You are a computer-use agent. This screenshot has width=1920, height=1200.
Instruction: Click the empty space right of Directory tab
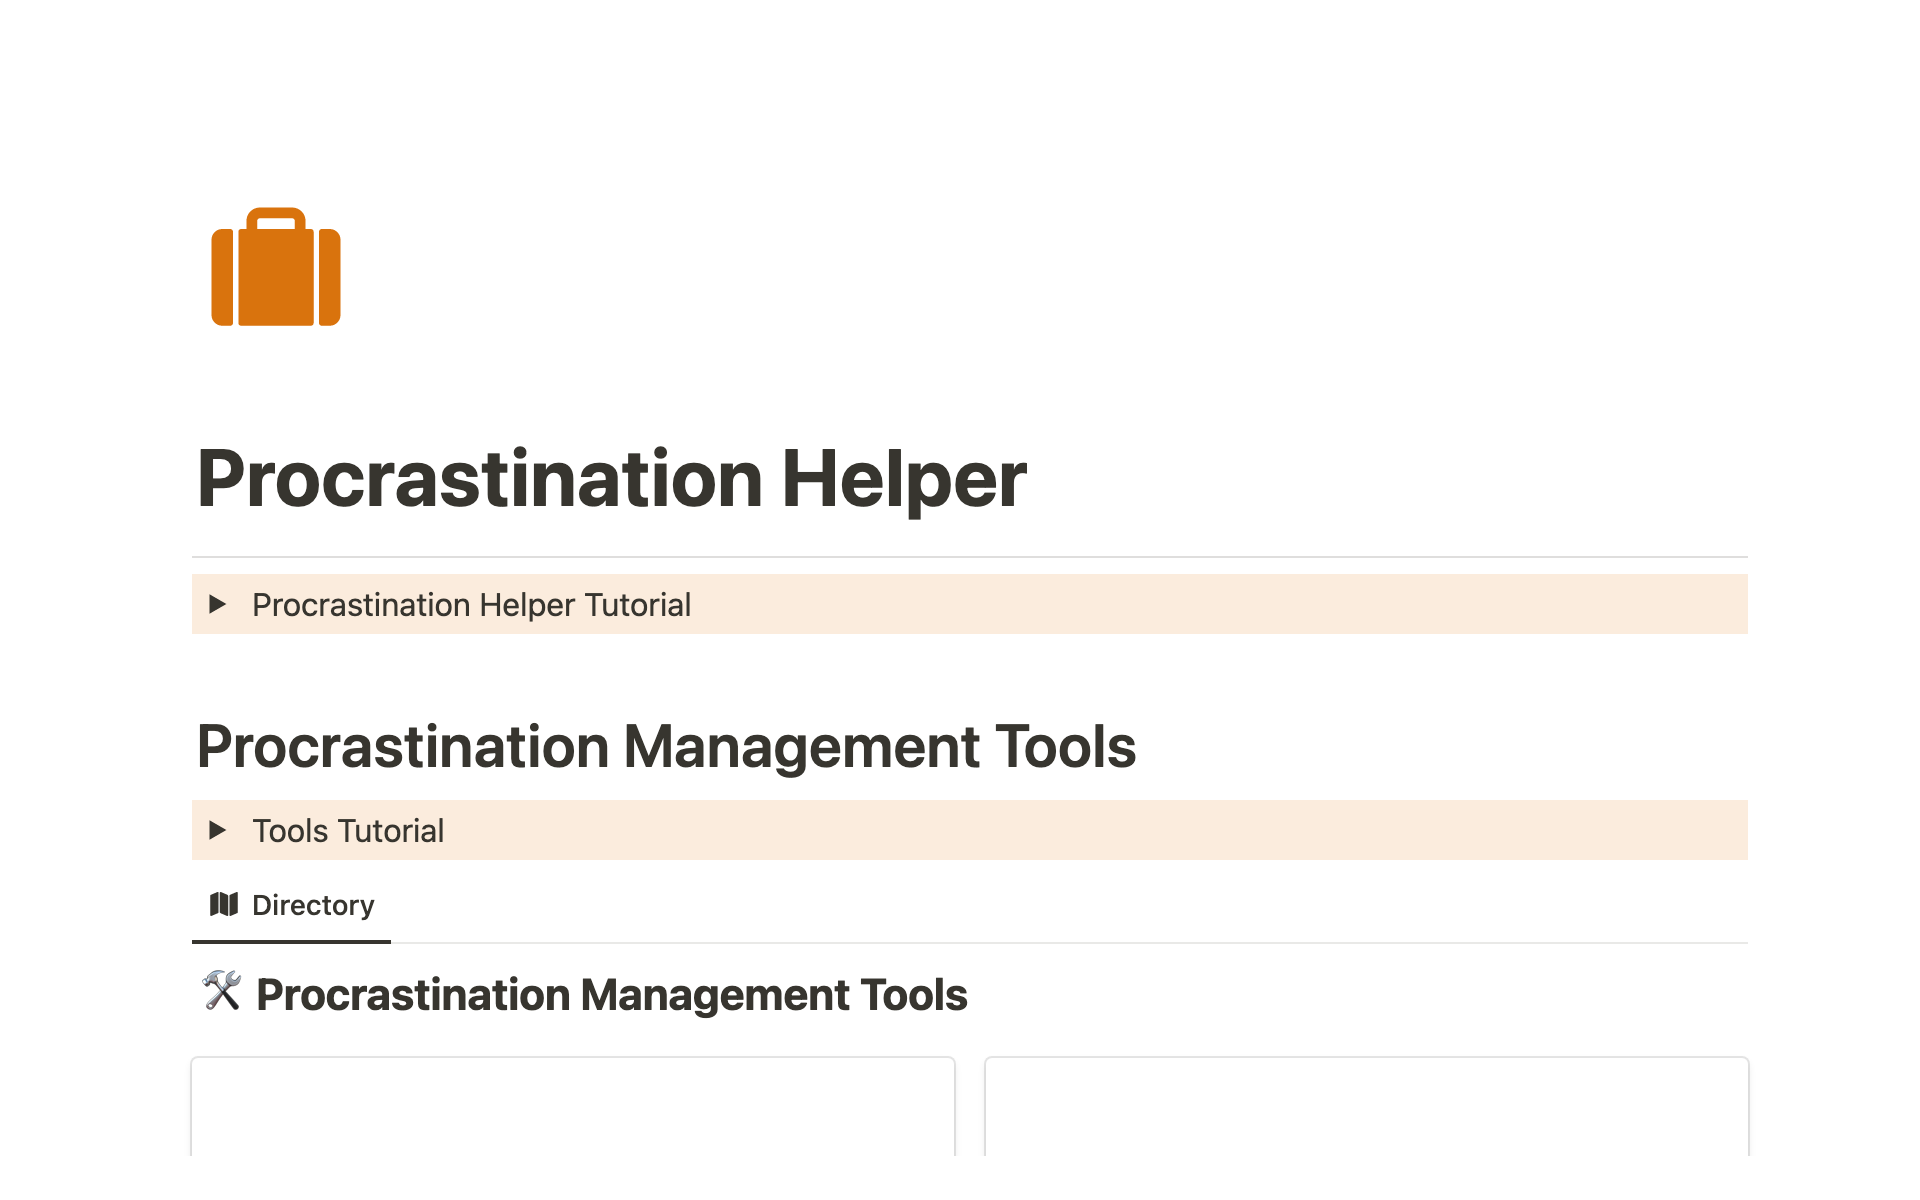click(x=1000, y=905)
